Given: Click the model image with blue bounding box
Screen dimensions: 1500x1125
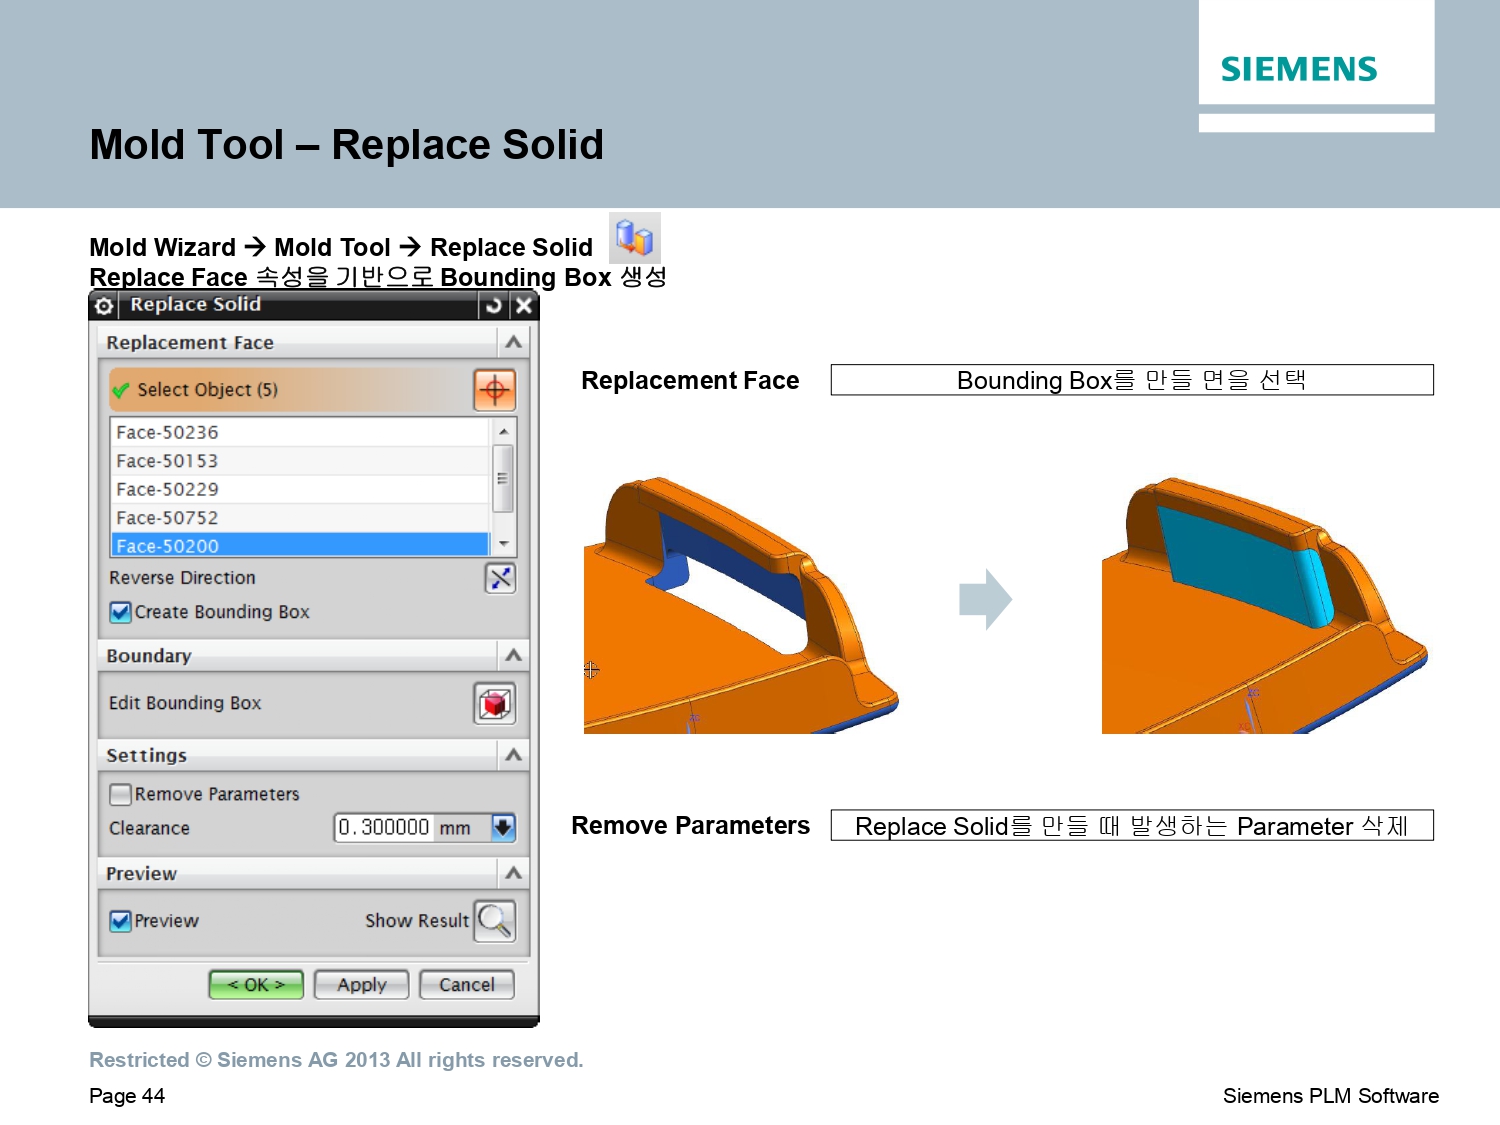Looking at the screenshot, I should tap(1264, 605).
